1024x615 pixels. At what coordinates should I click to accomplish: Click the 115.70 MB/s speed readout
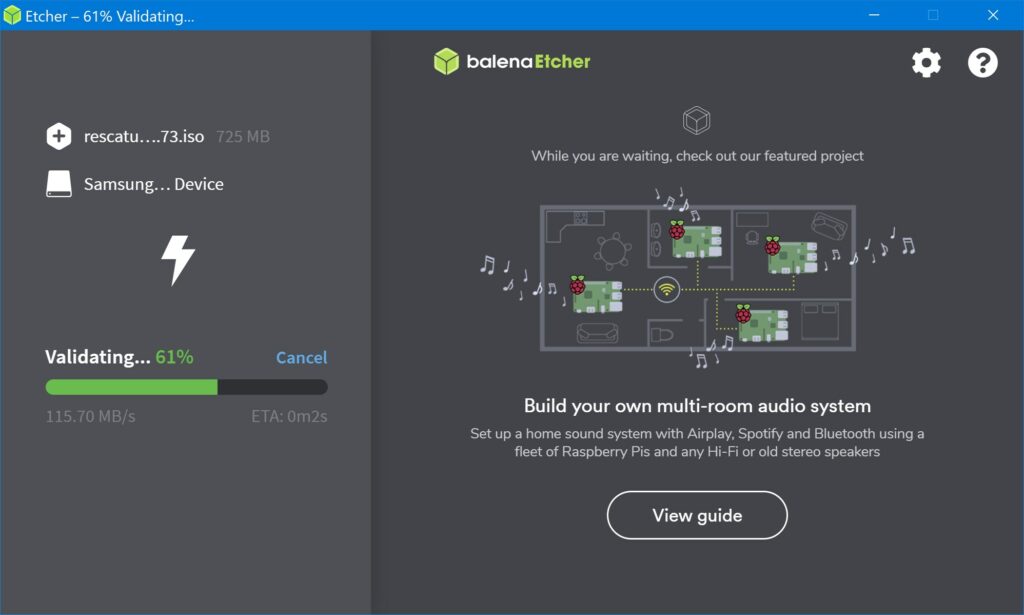click(90, 417)
